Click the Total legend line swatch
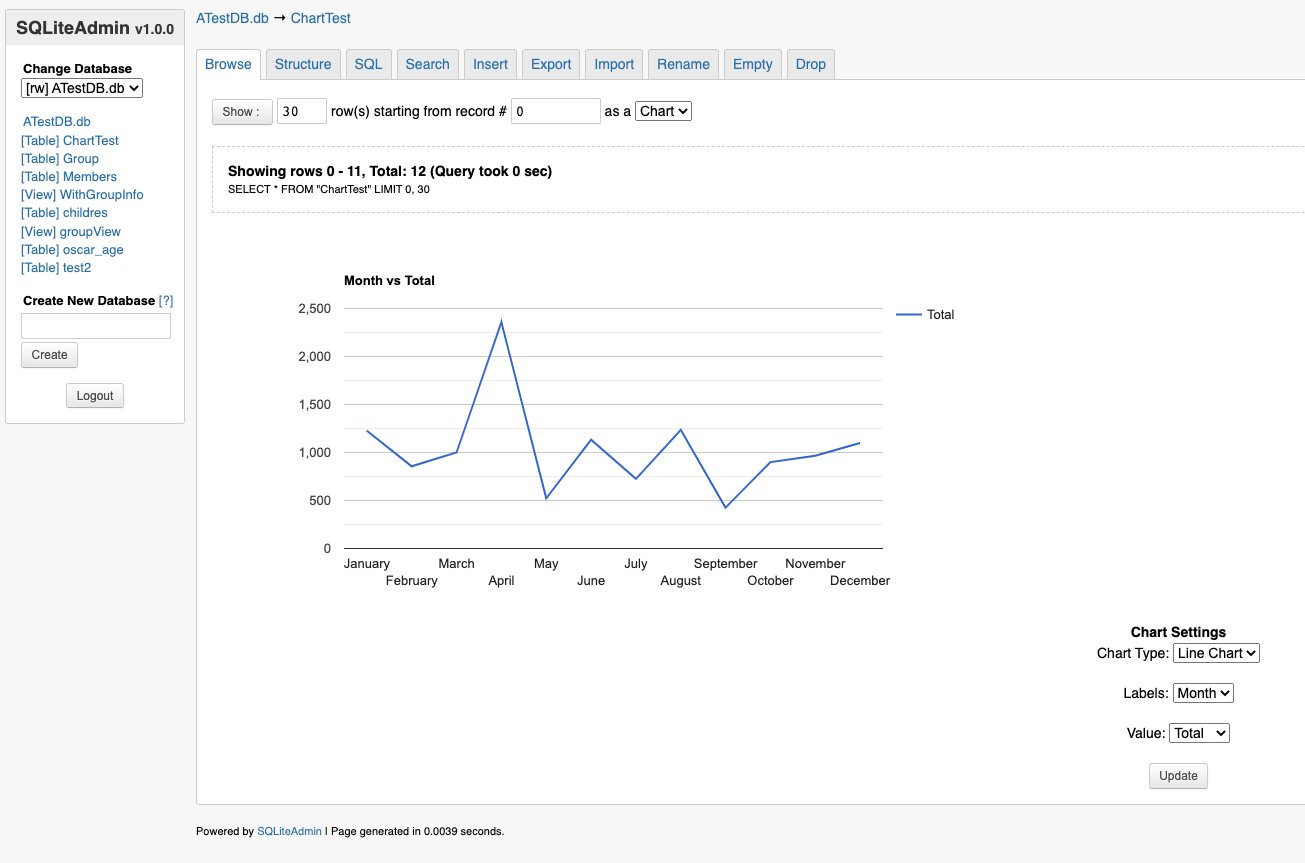The image size is (1305, 863). click(x=908, y=314)
